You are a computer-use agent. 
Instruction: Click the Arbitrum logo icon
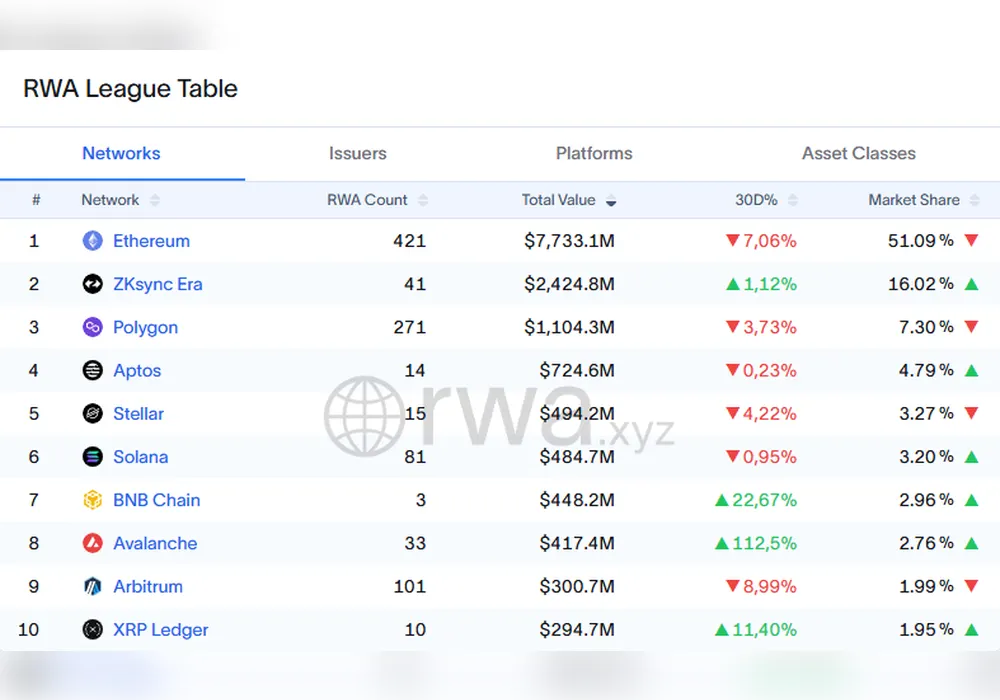pos(92,586)
